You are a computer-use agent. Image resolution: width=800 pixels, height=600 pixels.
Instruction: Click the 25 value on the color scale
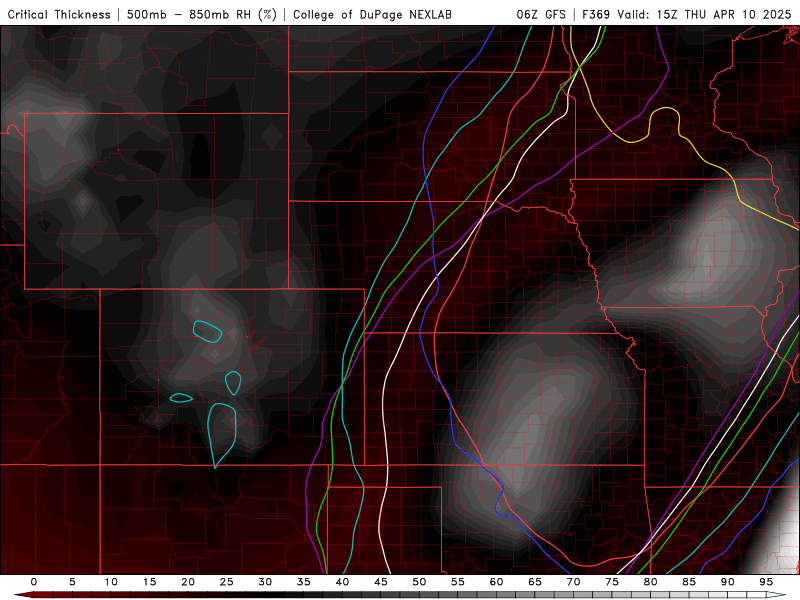pos(227,582)
